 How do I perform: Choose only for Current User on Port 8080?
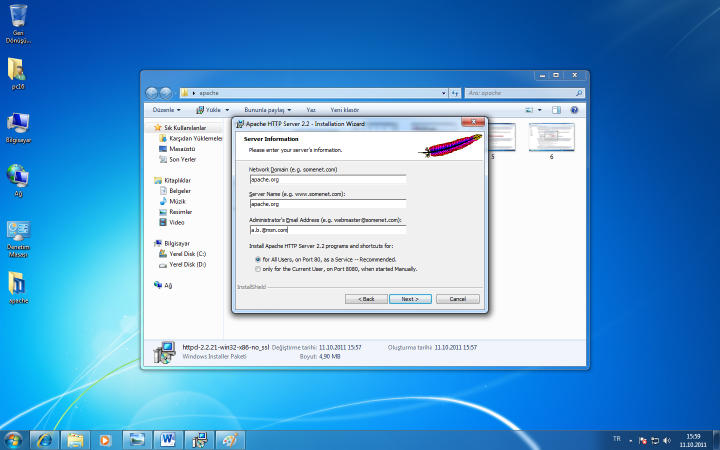(257, 269)
